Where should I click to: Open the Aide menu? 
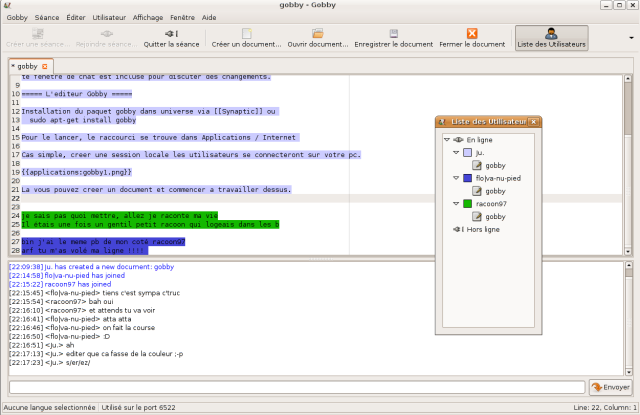click(209, 18)
